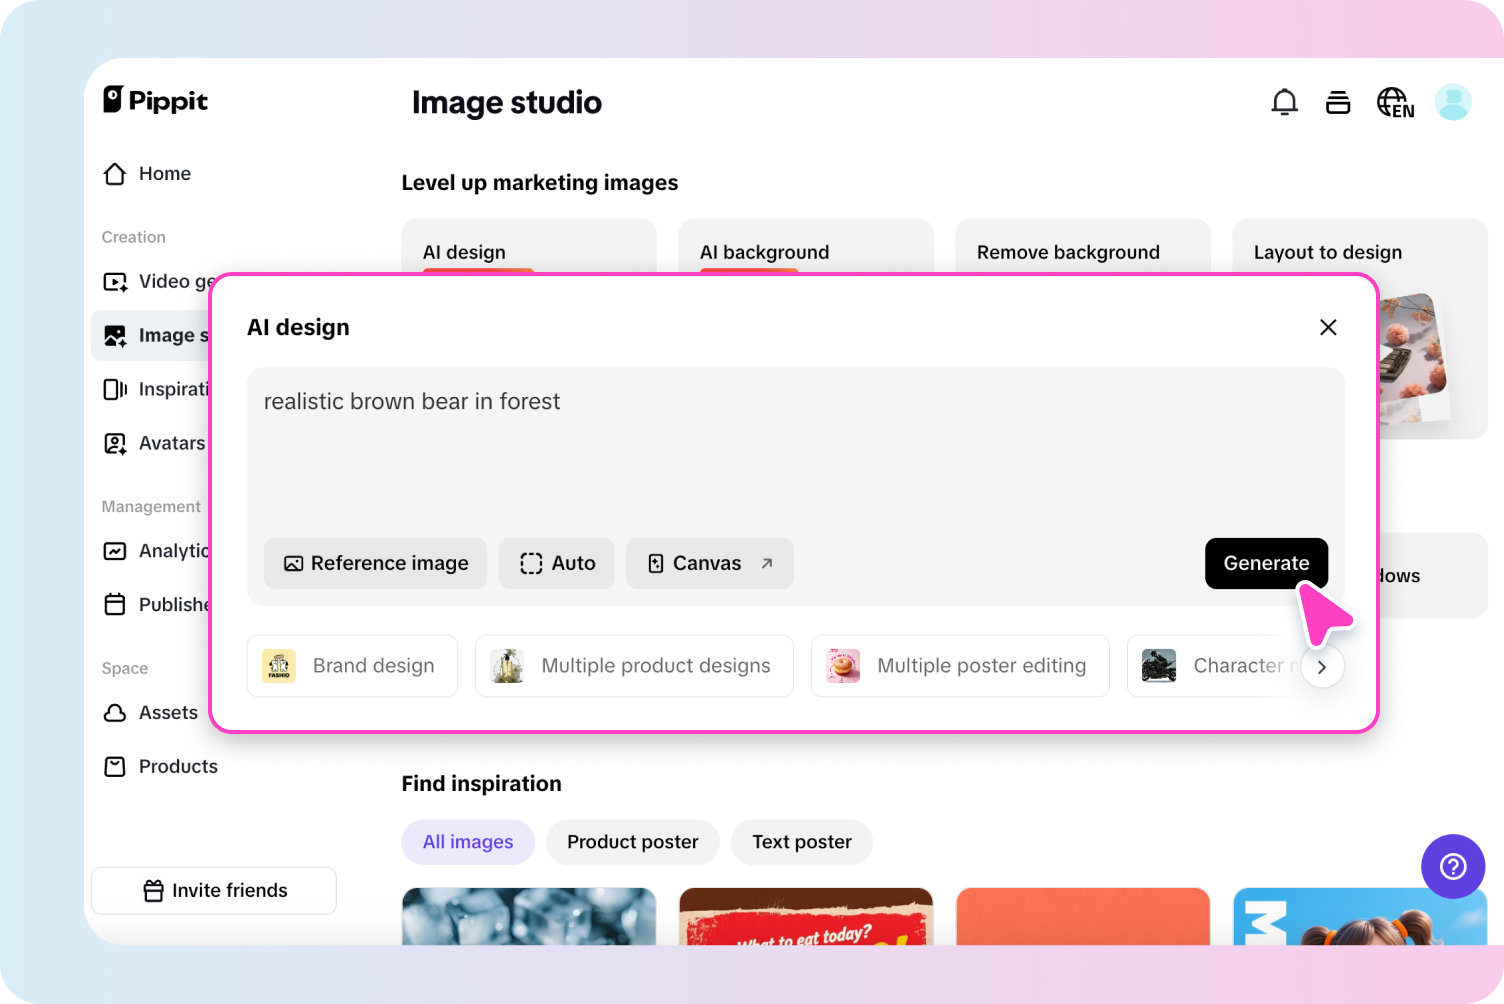Select the All images tab
1504x1004 pixels.
point(468,842)
